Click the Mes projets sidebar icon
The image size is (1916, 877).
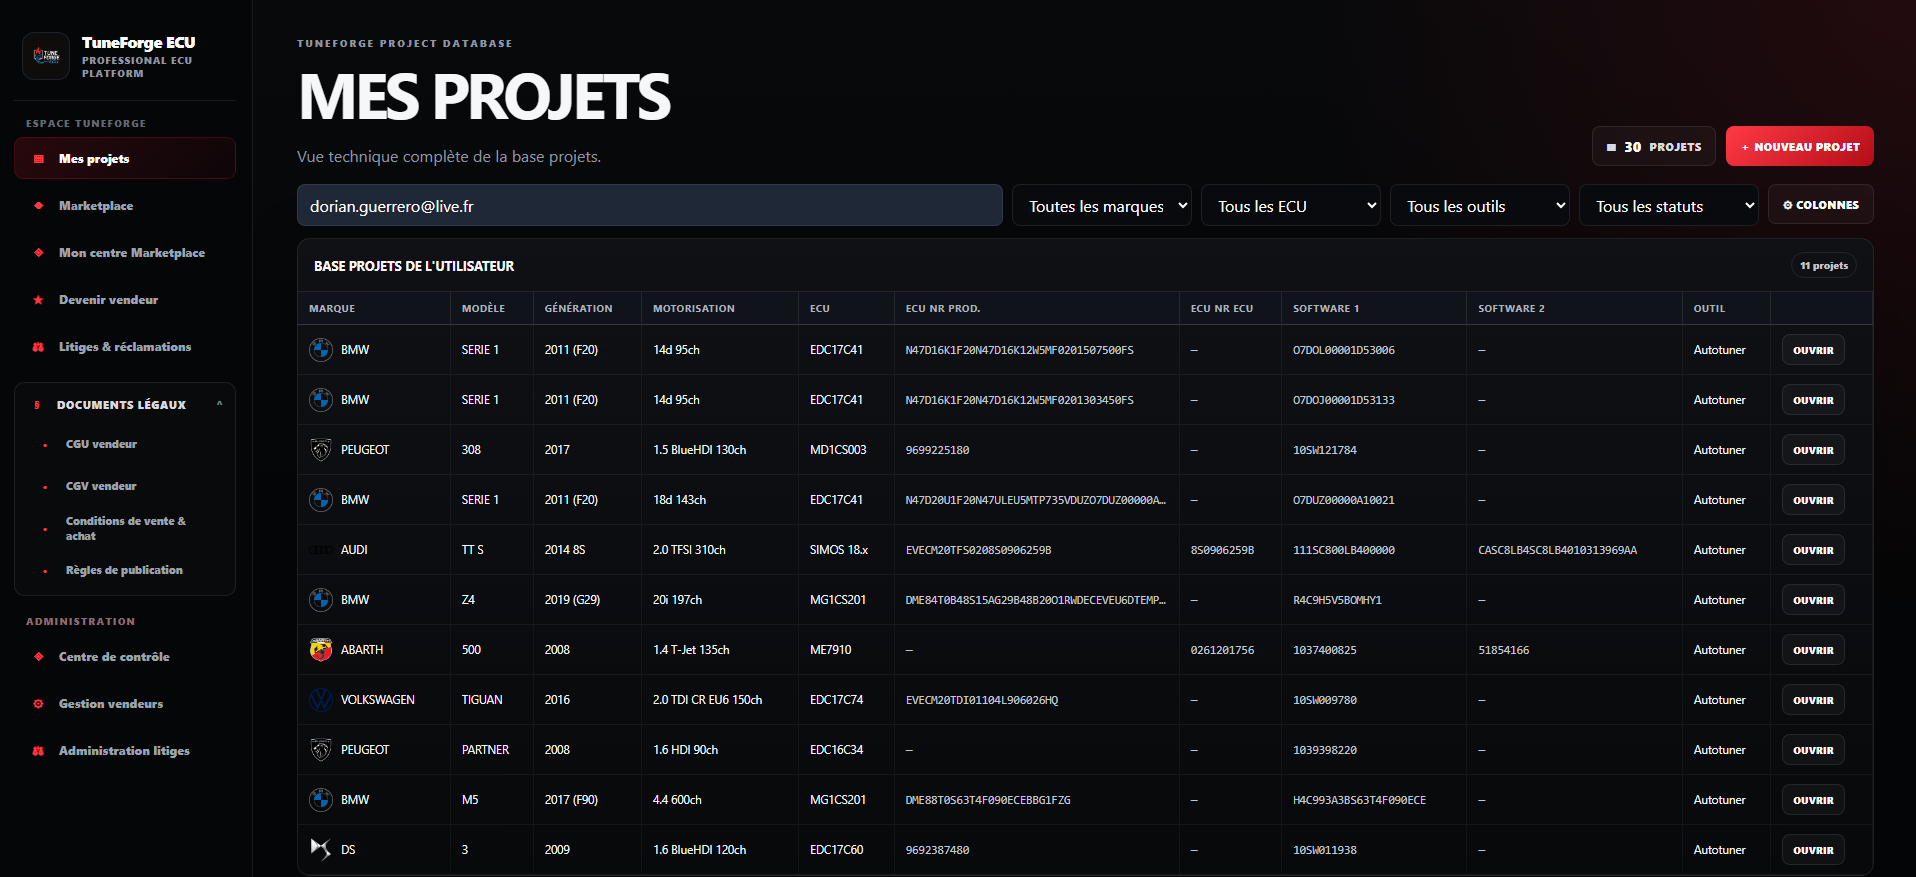pos(39,159)
